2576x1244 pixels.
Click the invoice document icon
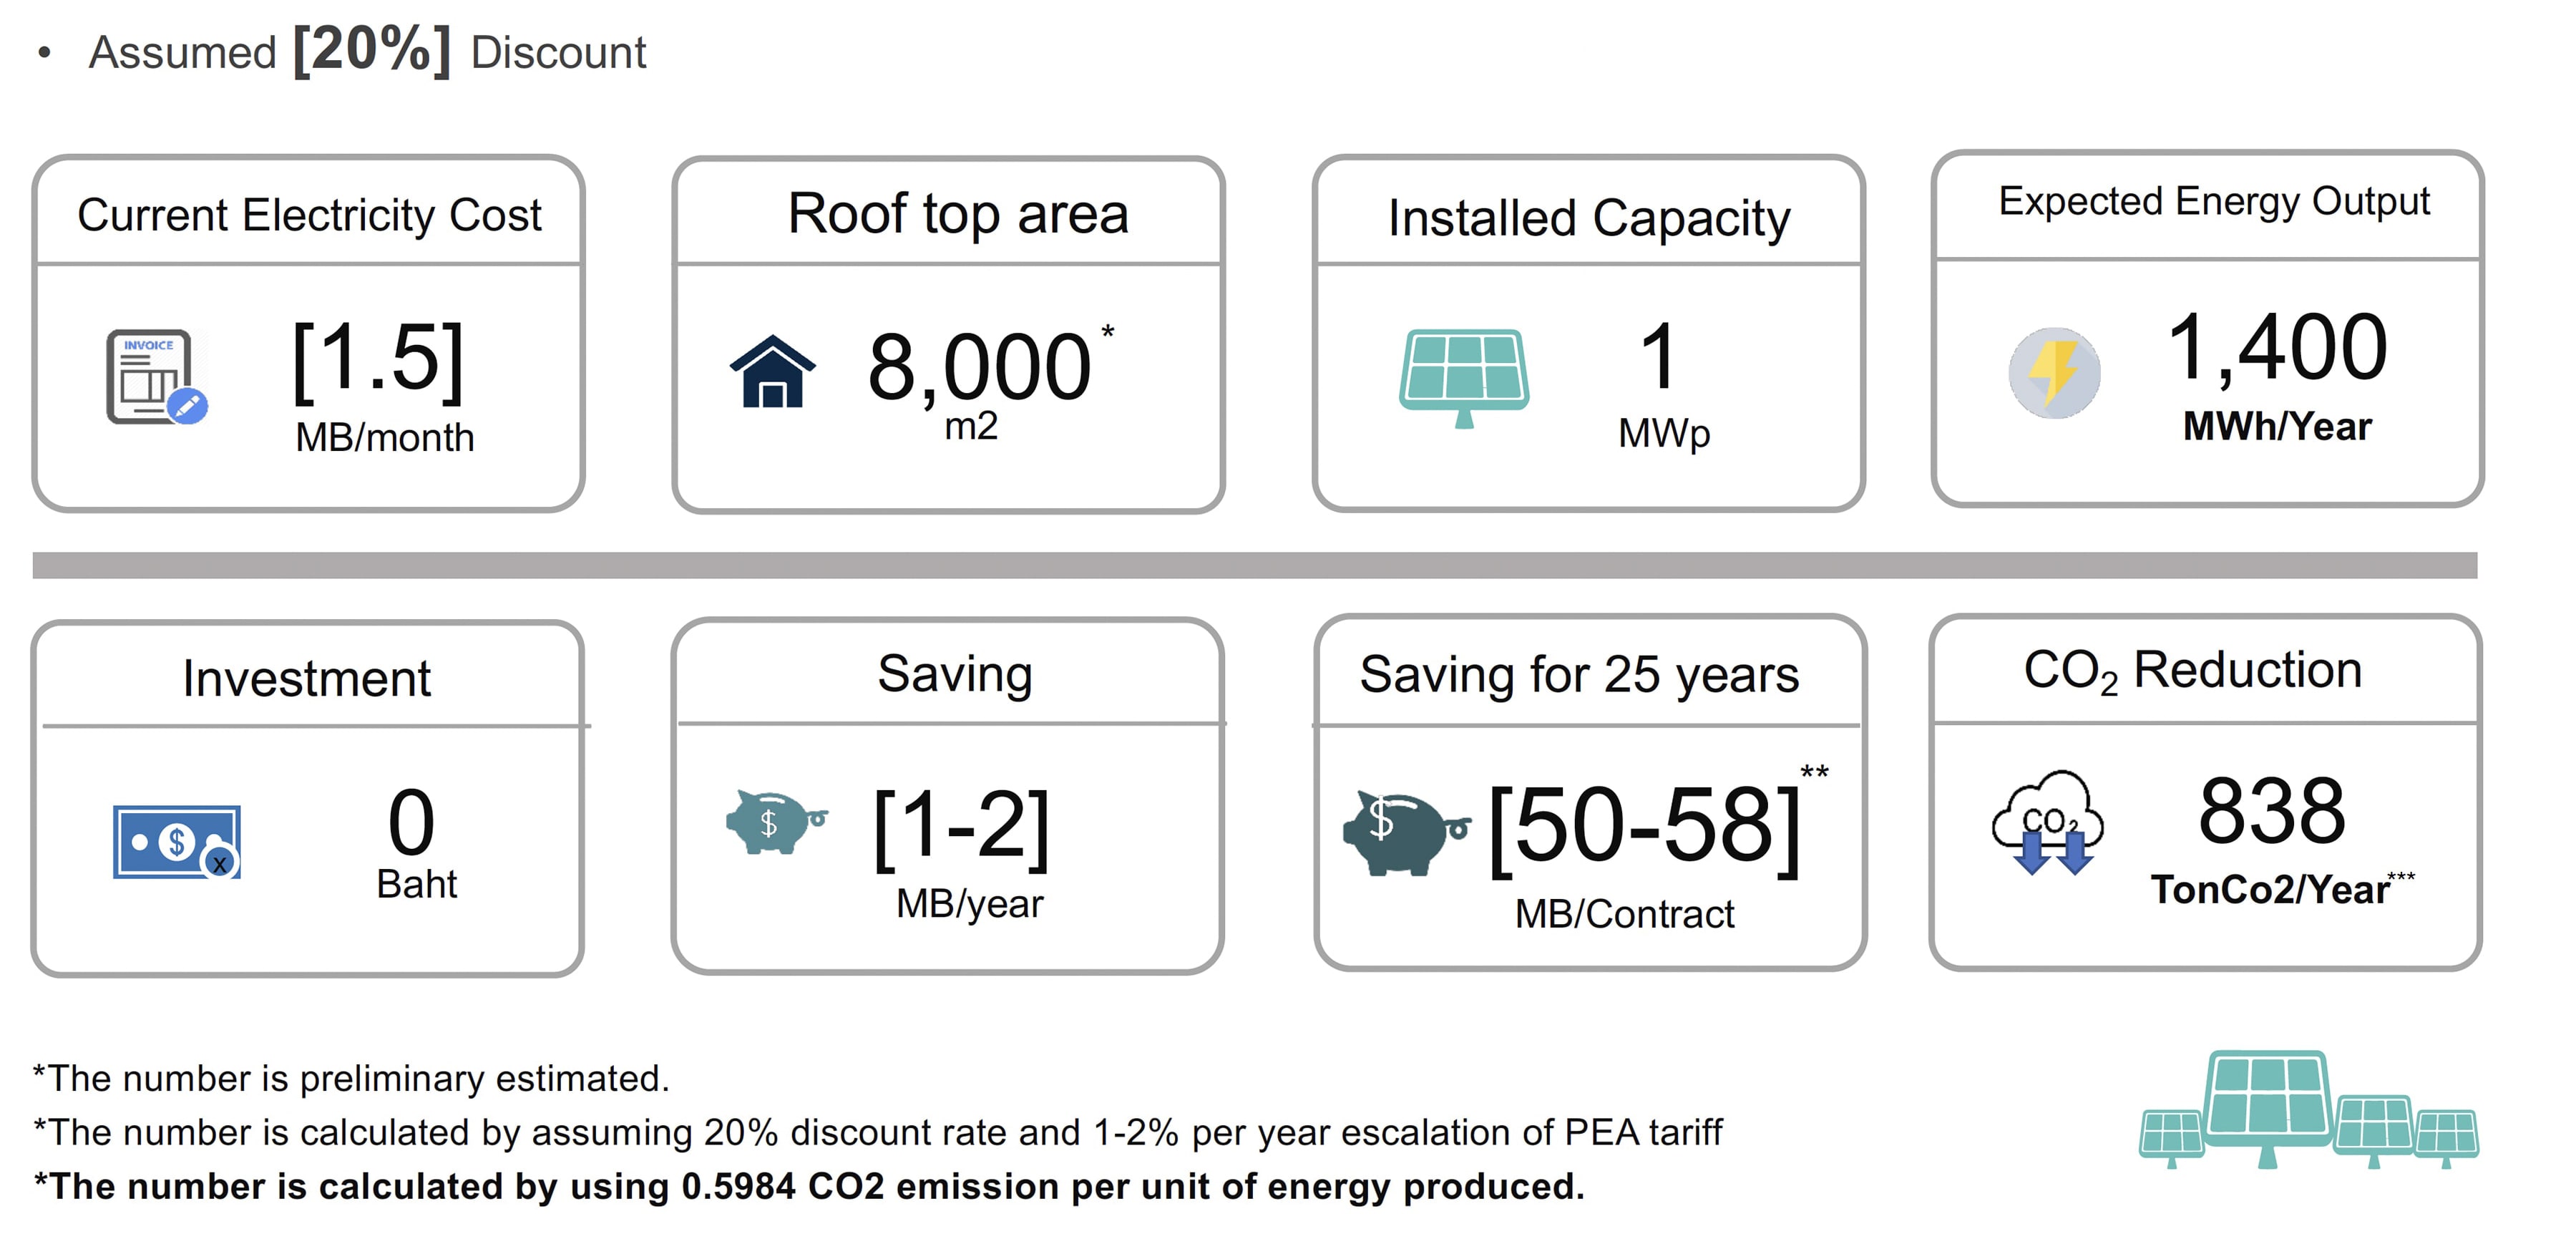point(157,377)
